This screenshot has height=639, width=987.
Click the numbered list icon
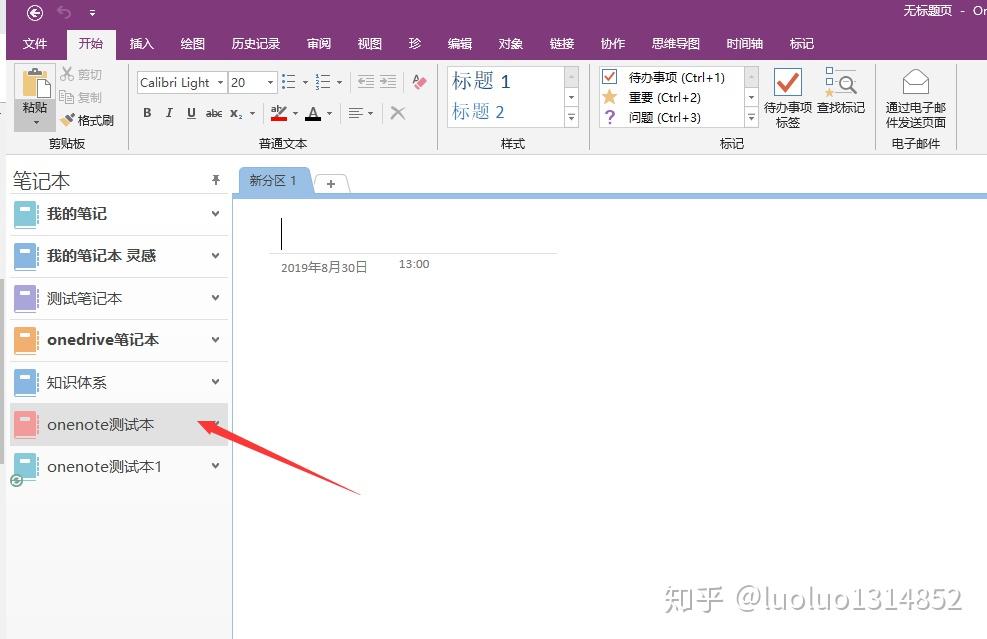point(323,82)
